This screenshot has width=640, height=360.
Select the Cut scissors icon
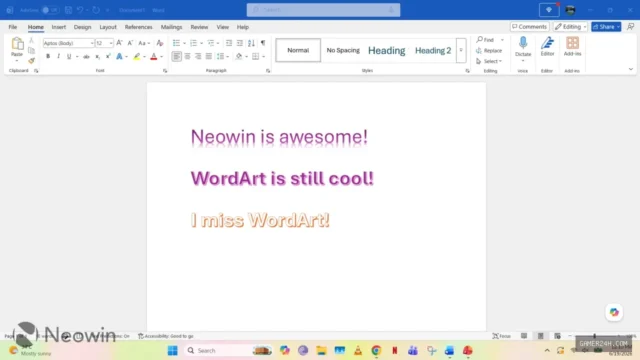31,40
